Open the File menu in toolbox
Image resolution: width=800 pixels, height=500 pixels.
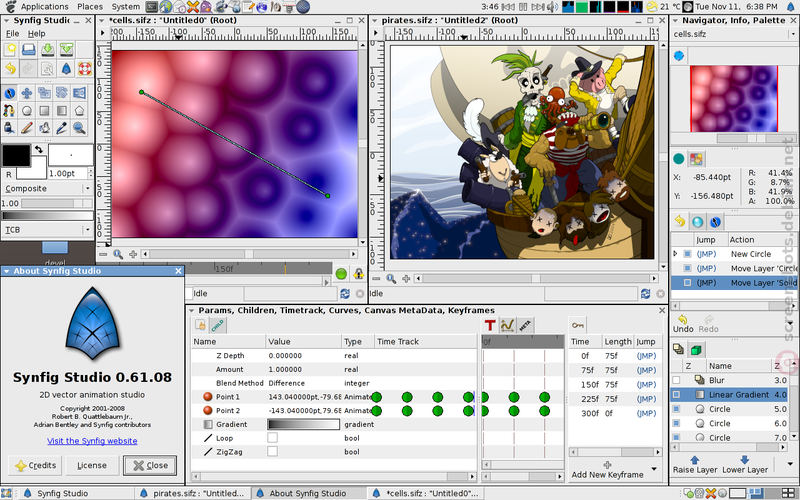pos(12,33)
